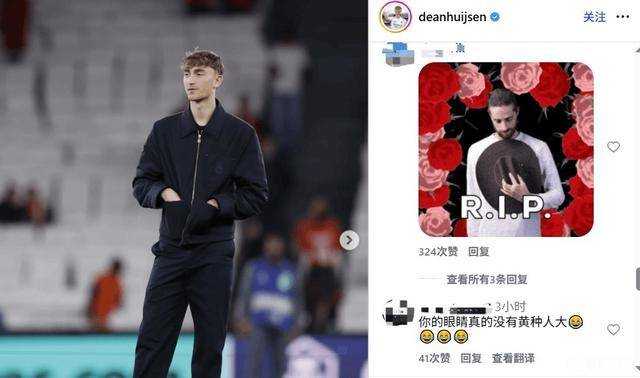
Task: Like the R.I.P. GIF comment
Action: (613, 147)
